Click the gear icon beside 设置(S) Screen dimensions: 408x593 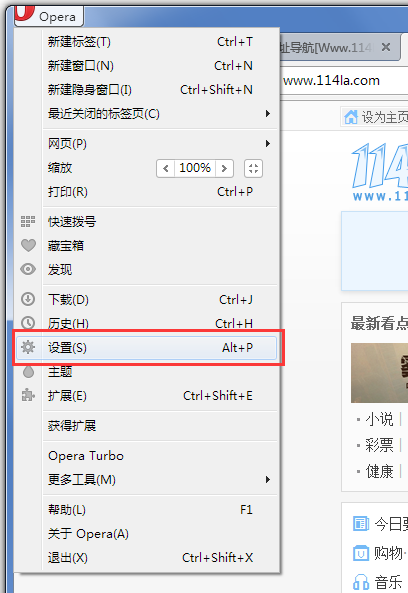pyautogui.click(x=28, y=347)
